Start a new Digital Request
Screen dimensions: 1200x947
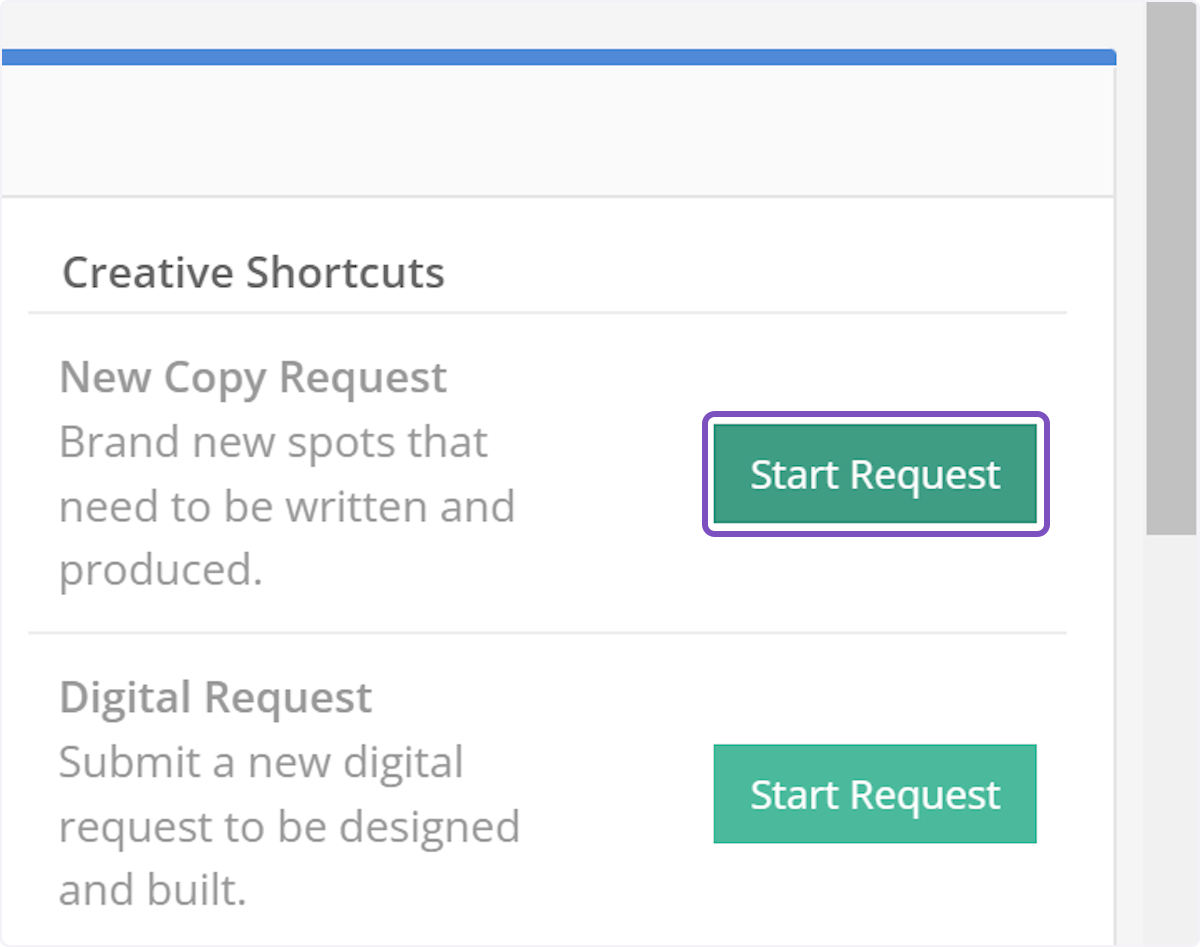[875, 794]
